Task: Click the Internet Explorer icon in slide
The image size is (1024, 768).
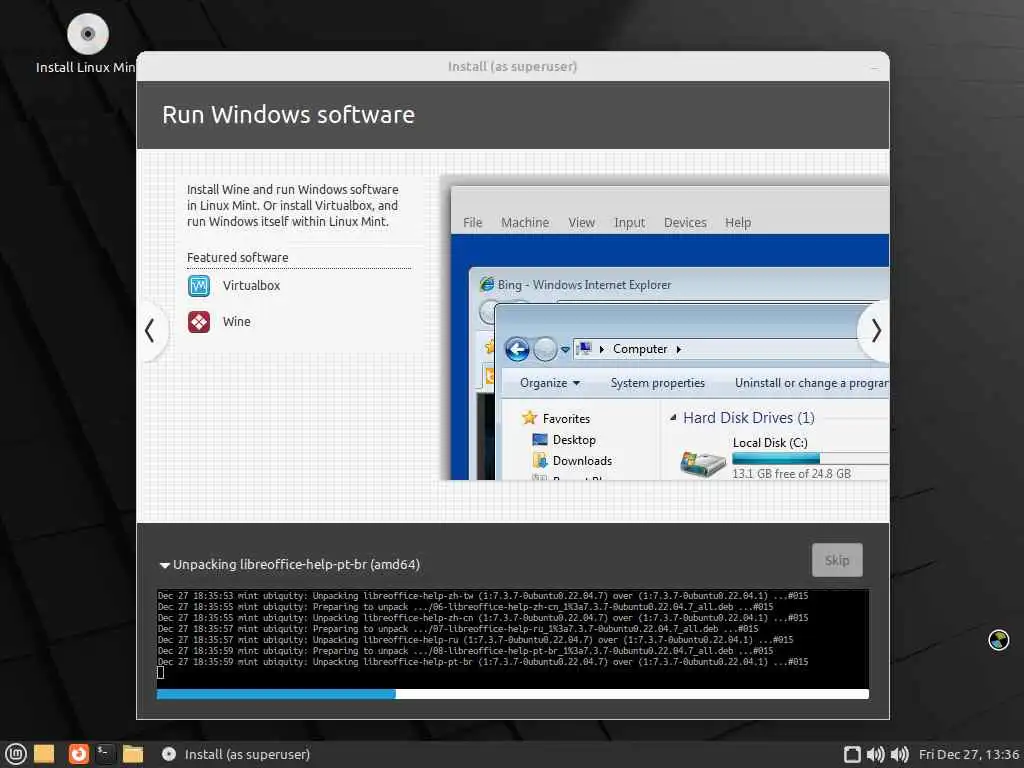Action: [487, 284]
